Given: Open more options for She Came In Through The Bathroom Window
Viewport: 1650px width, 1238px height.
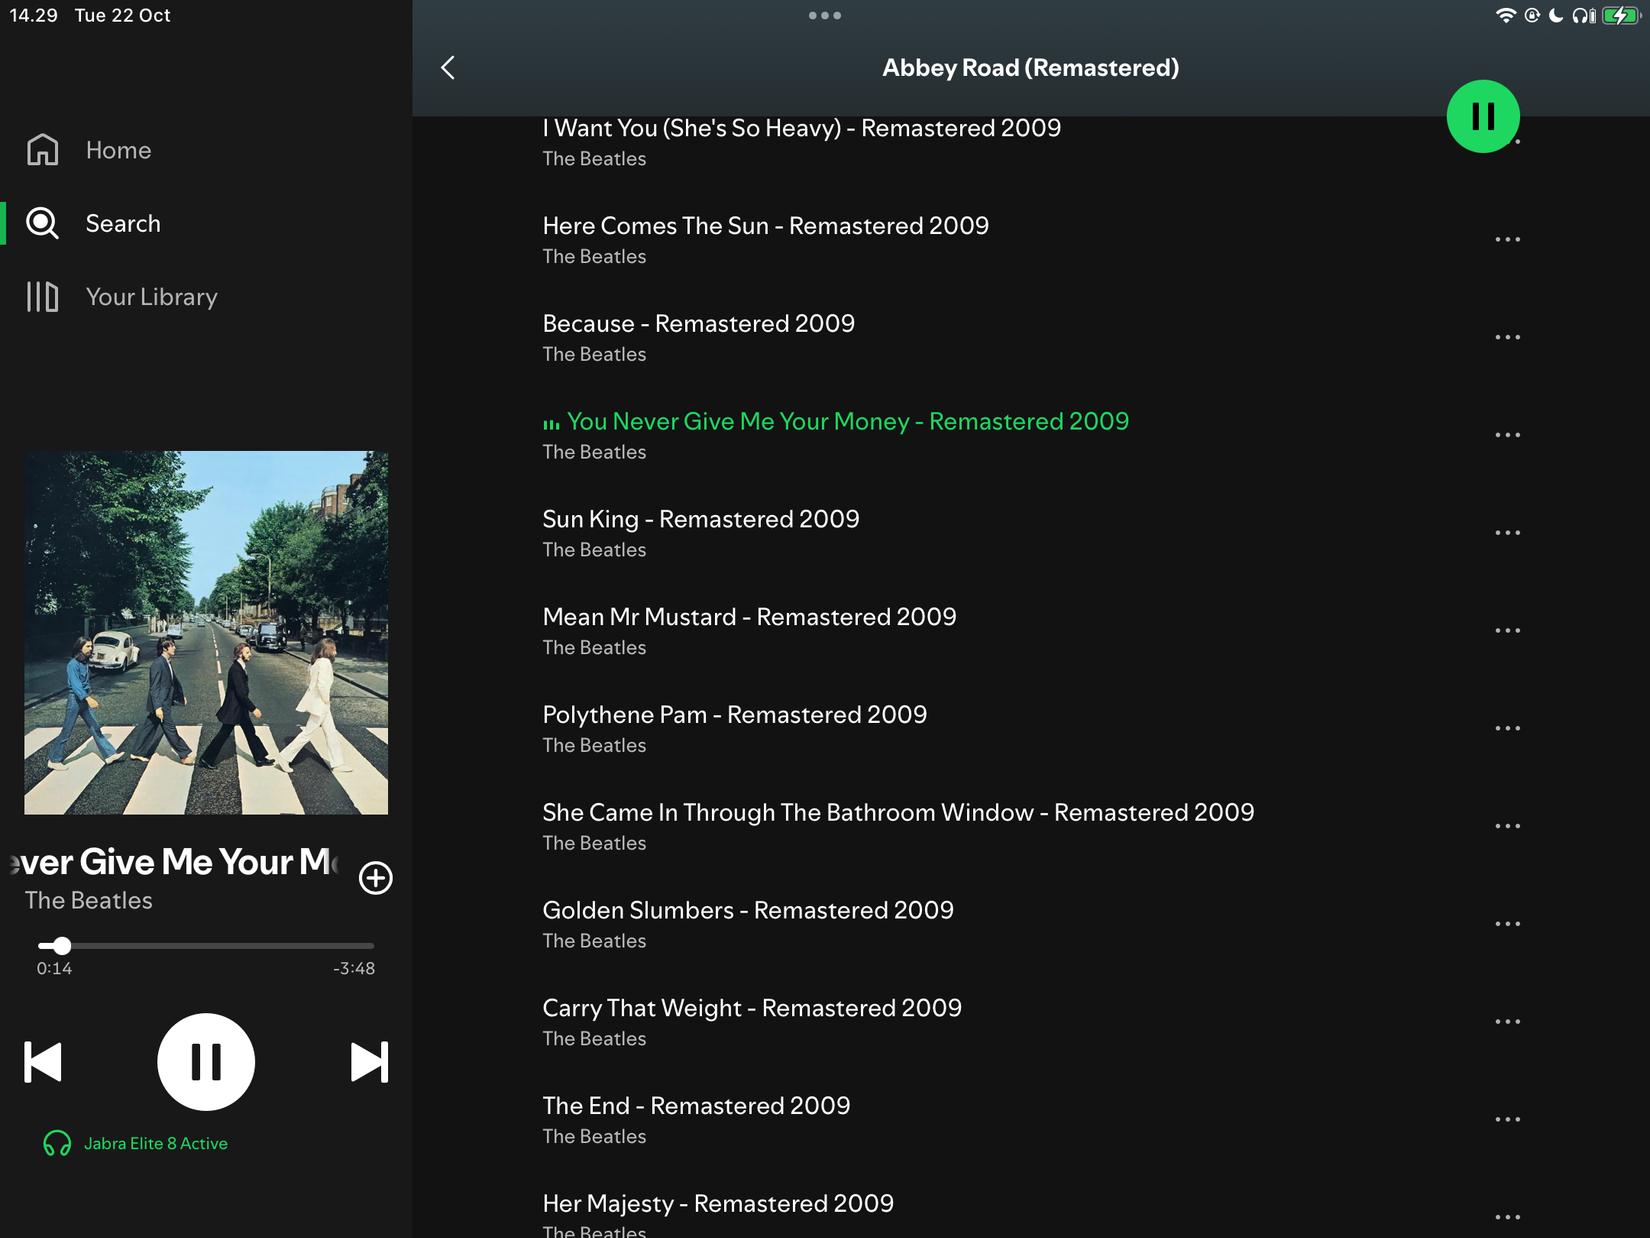Looking at the screenshot, I should coord(1508,827).
